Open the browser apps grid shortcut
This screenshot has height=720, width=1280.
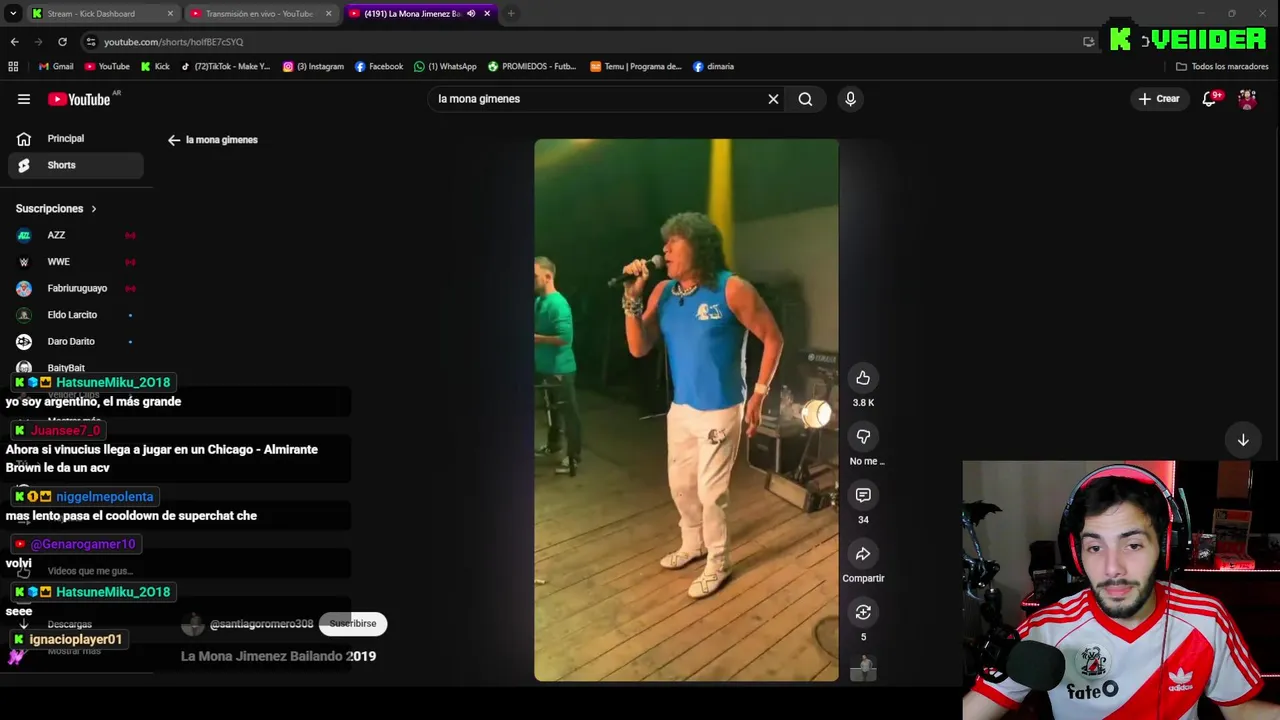[x=13, y=67]
